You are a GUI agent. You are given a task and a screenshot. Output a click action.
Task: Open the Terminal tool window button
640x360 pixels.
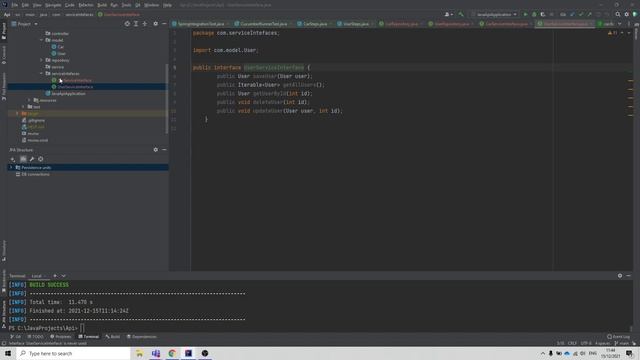coord(89,337)
